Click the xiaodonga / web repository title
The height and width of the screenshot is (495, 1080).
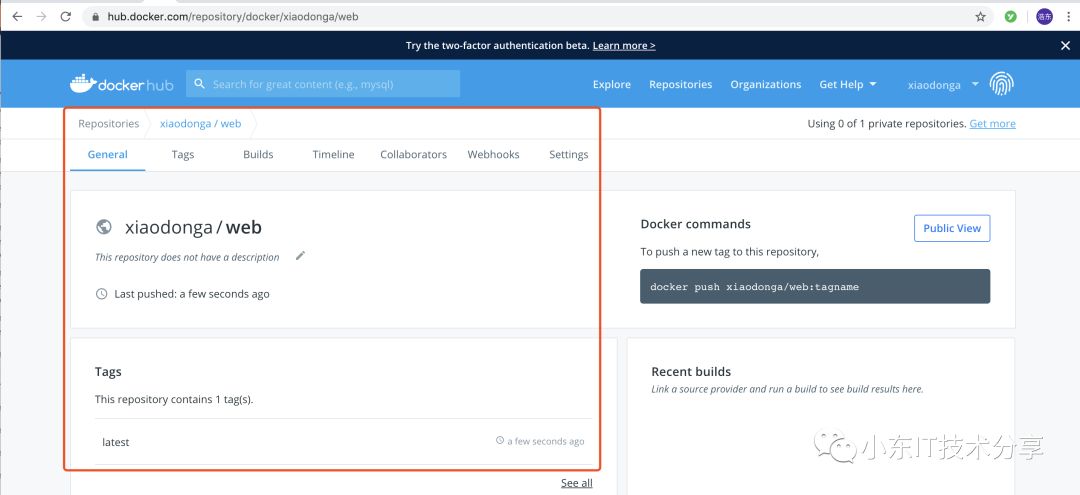coord(193,227)
